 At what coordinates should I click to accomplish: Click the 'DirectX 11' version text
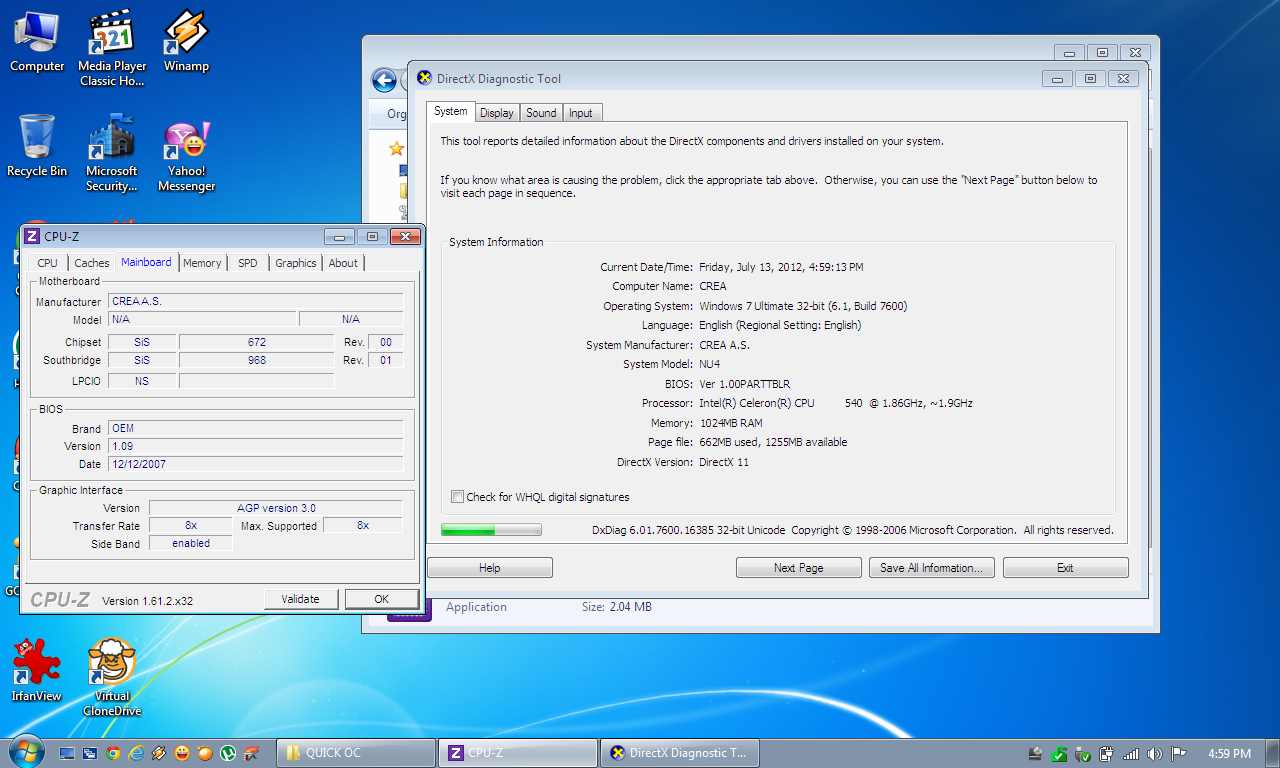(x=724, y=462)
